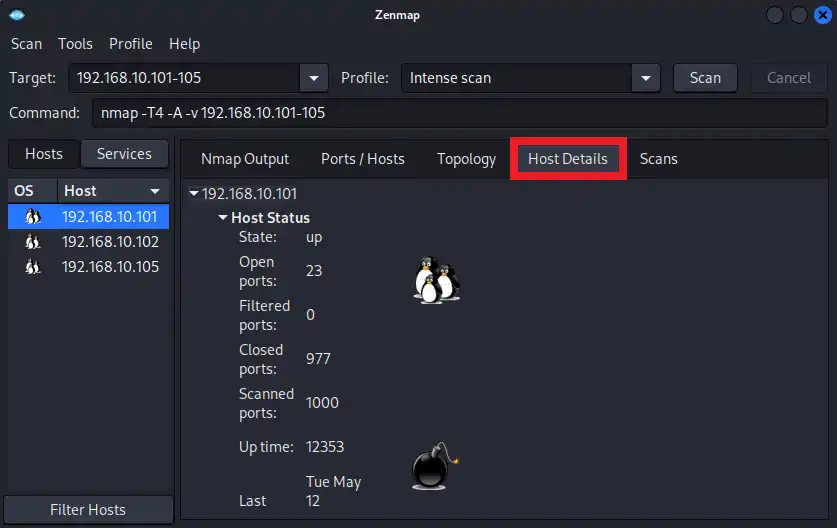Click the OS column header
Image resolution: width=837 pixels, height=528 pixels.
(x=32, y=191)
